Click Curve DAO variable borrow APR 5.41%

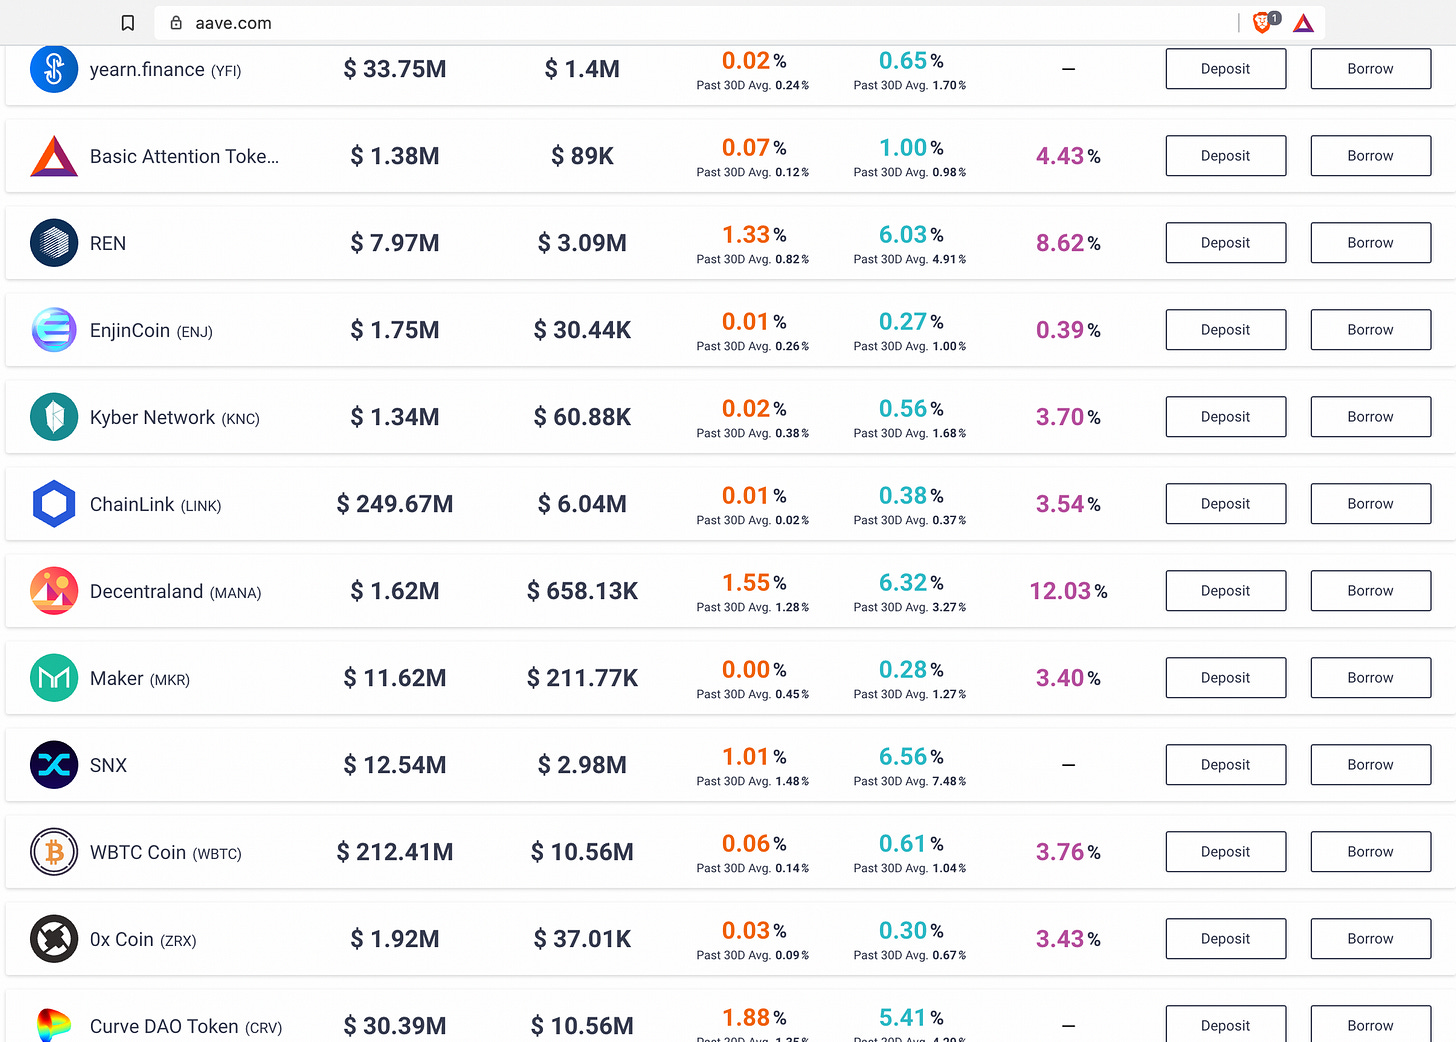point(911,1018)
